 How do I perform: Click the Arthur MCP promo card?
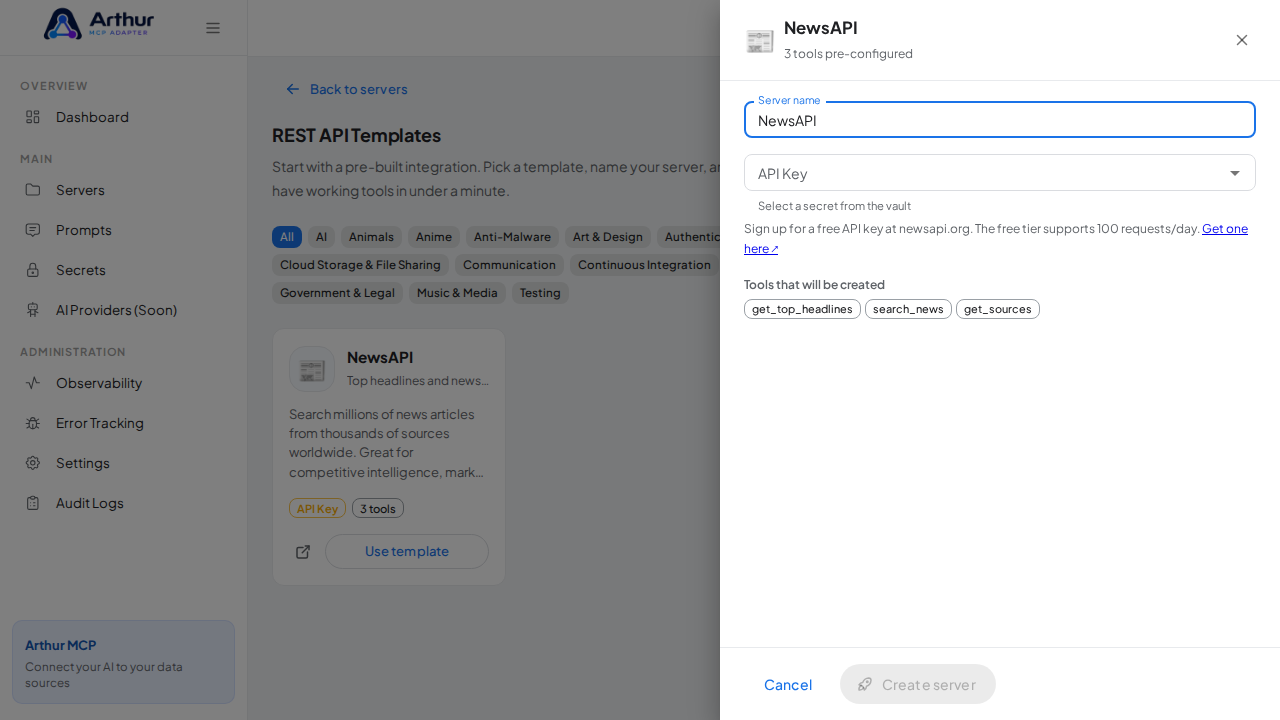pos(123,662)
